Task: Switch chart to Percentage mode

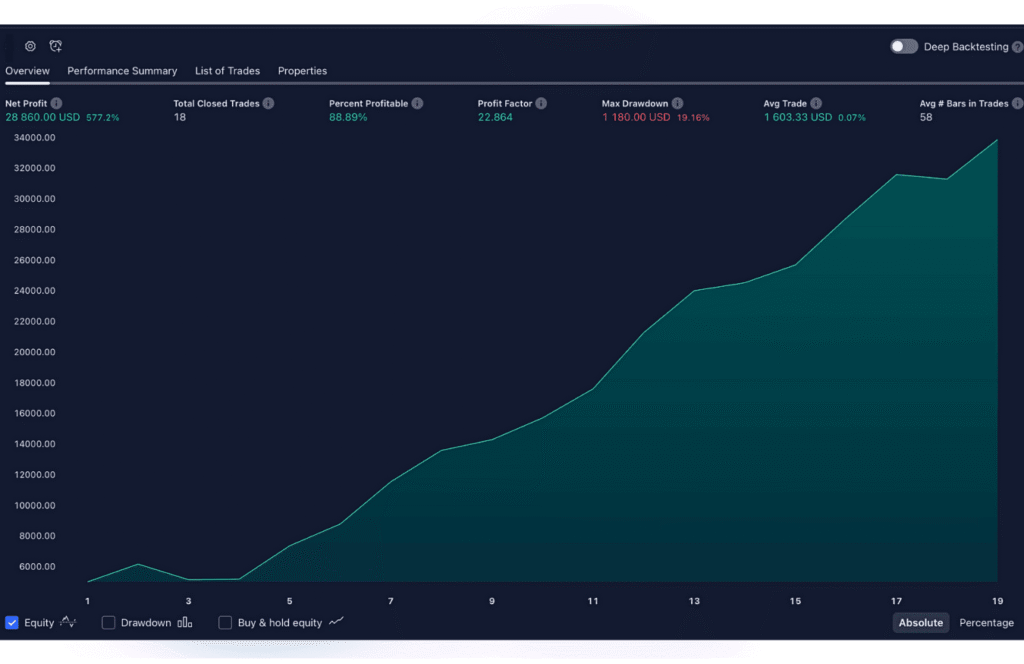Action: click(x=986, y=622)
